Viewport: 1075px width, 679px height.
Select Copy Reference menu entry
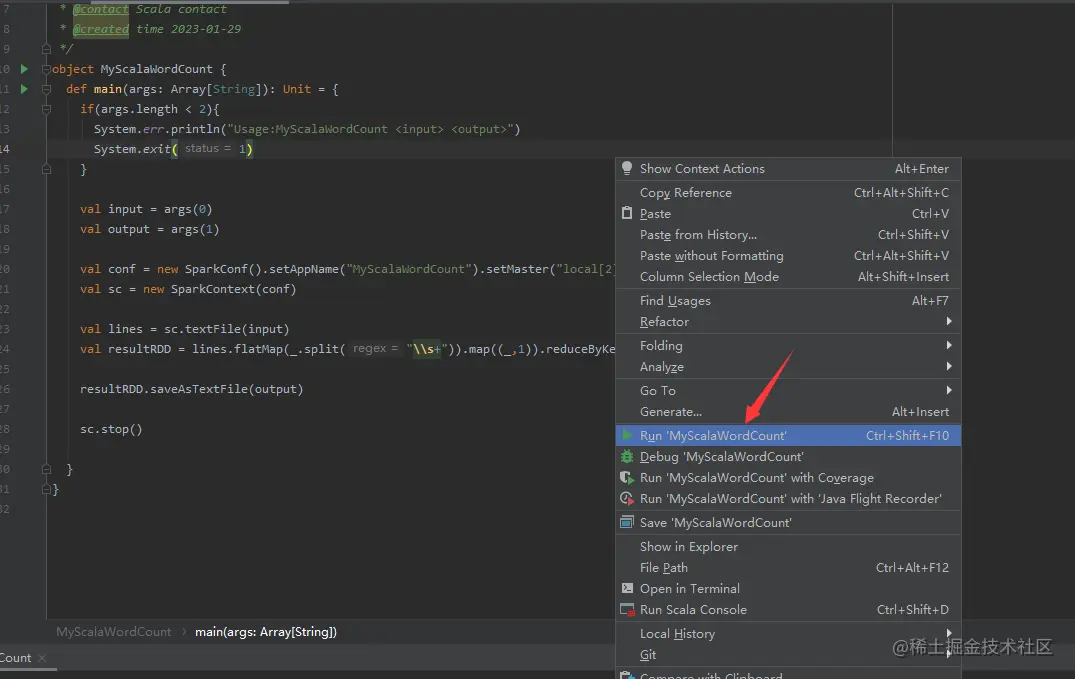[x=788, y=193]
